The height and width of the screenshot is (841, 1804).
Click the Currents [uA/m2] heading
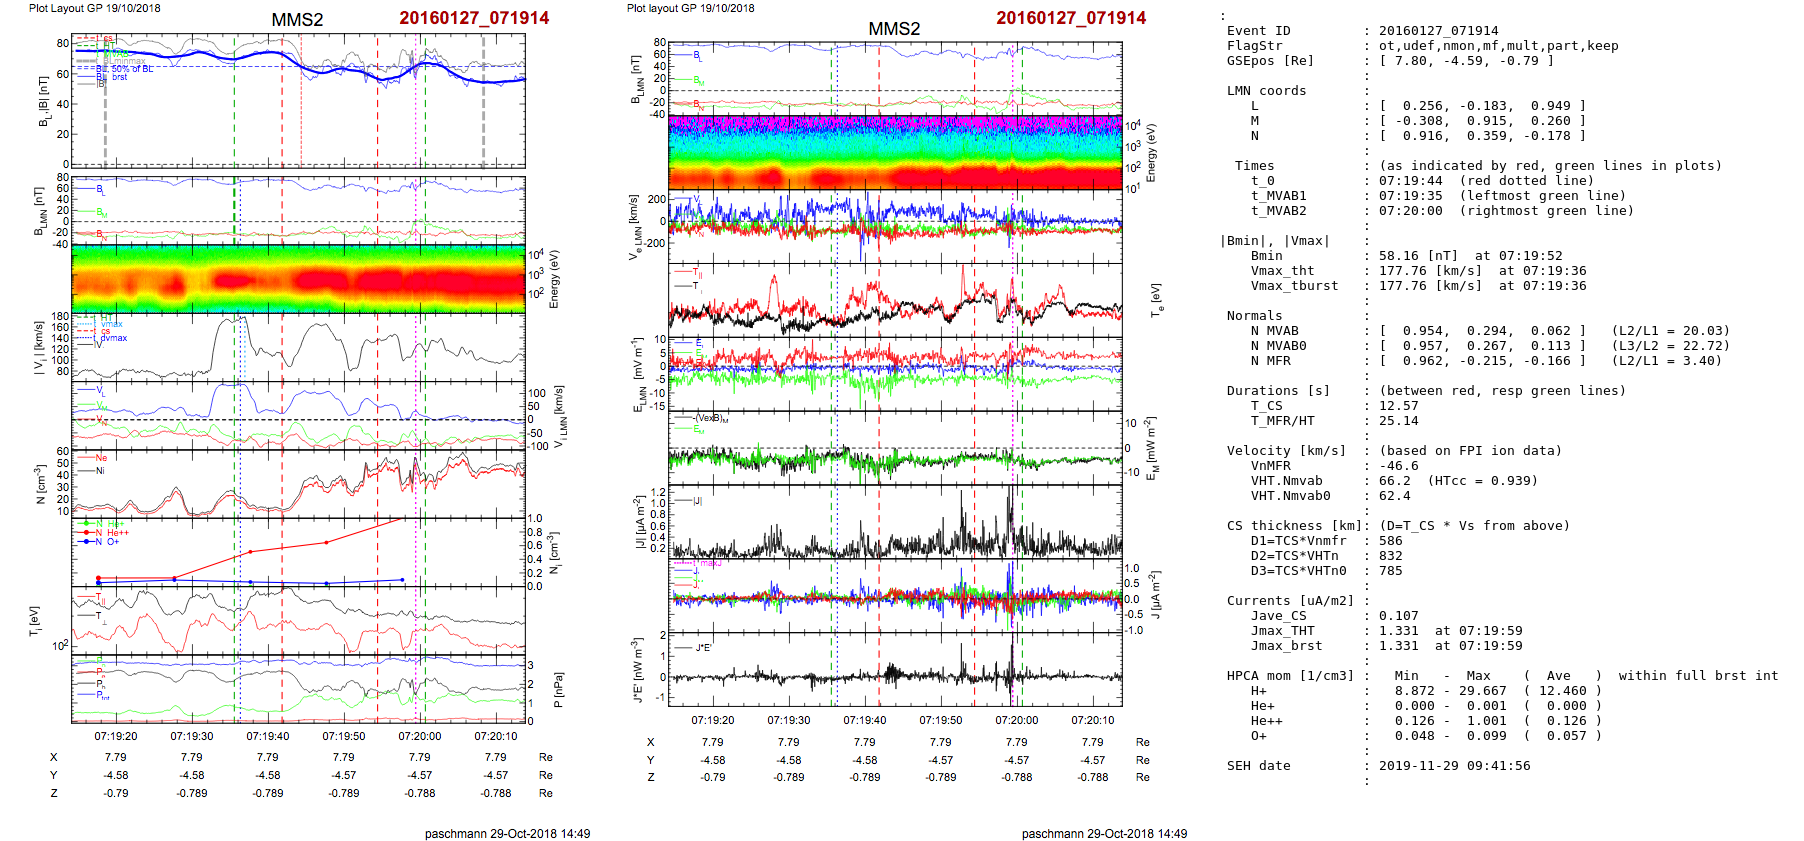[1290, 601]
